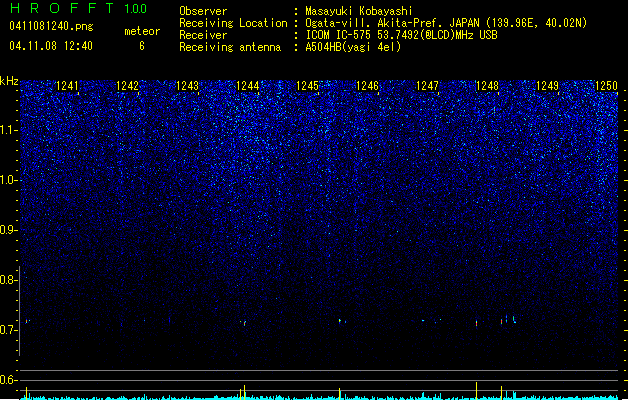Click the HROFFT 1.0.0 title text
Screen dimensions: 629x400
point(78,8)
